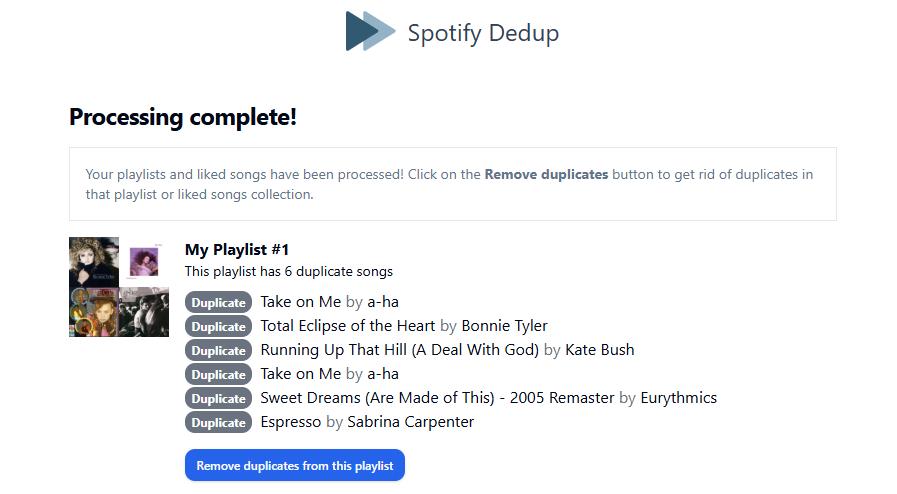Select the Total Eclipse of the Heart song title
Image resolution: width=897 pixels, height=494 pixels.
[347, 326]
